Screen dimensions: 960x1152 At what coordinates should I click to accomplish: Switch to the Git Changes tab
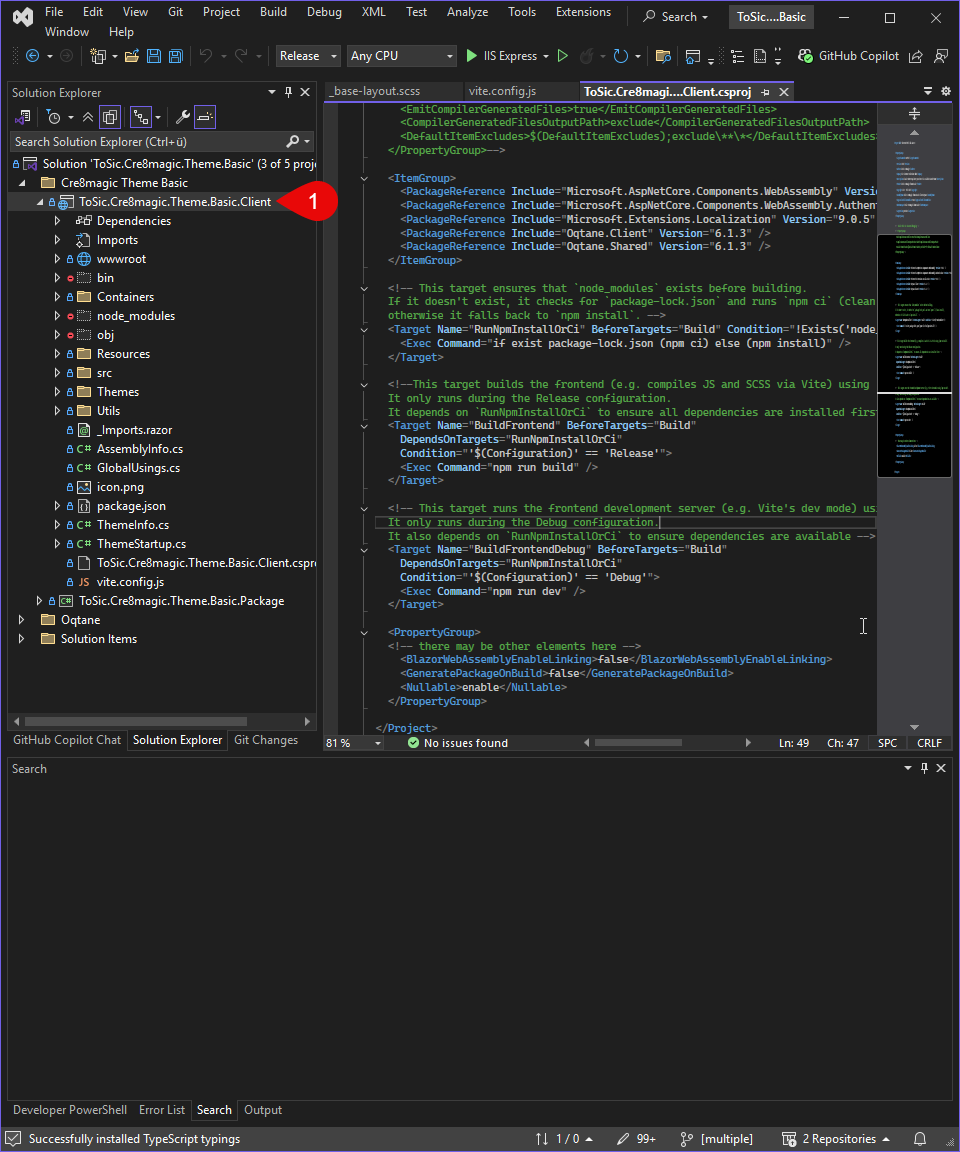[x=266, y=740]
